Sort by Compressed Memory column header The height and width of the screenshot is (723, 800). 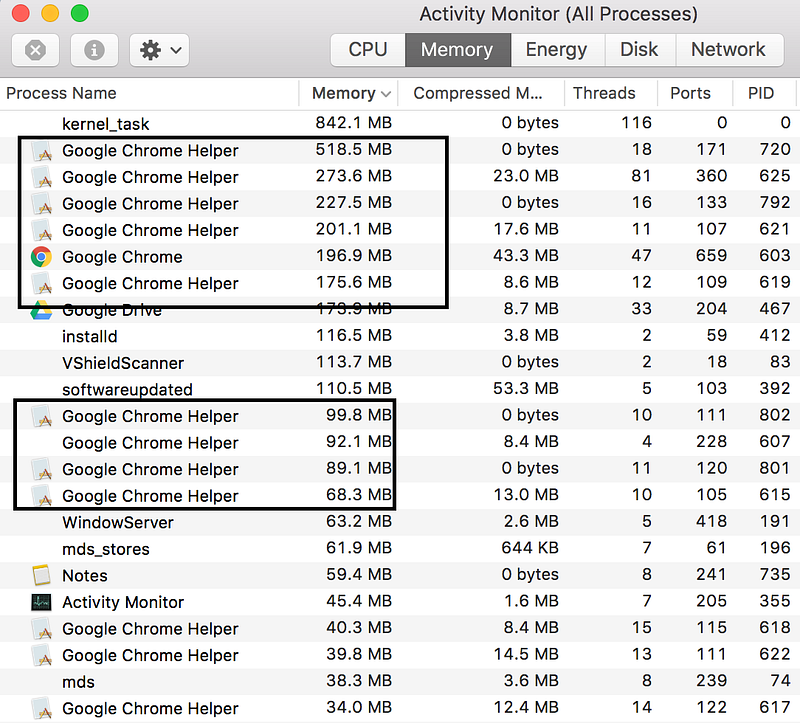[x=478, y=93]
